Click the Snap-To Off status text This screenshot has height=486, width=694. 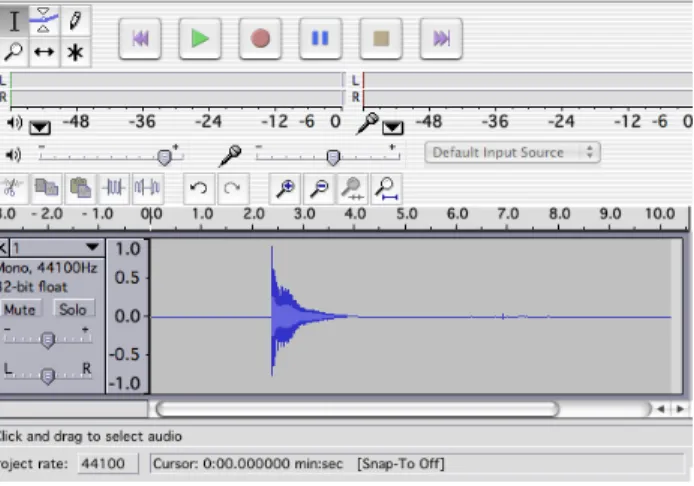click(401, 464)
